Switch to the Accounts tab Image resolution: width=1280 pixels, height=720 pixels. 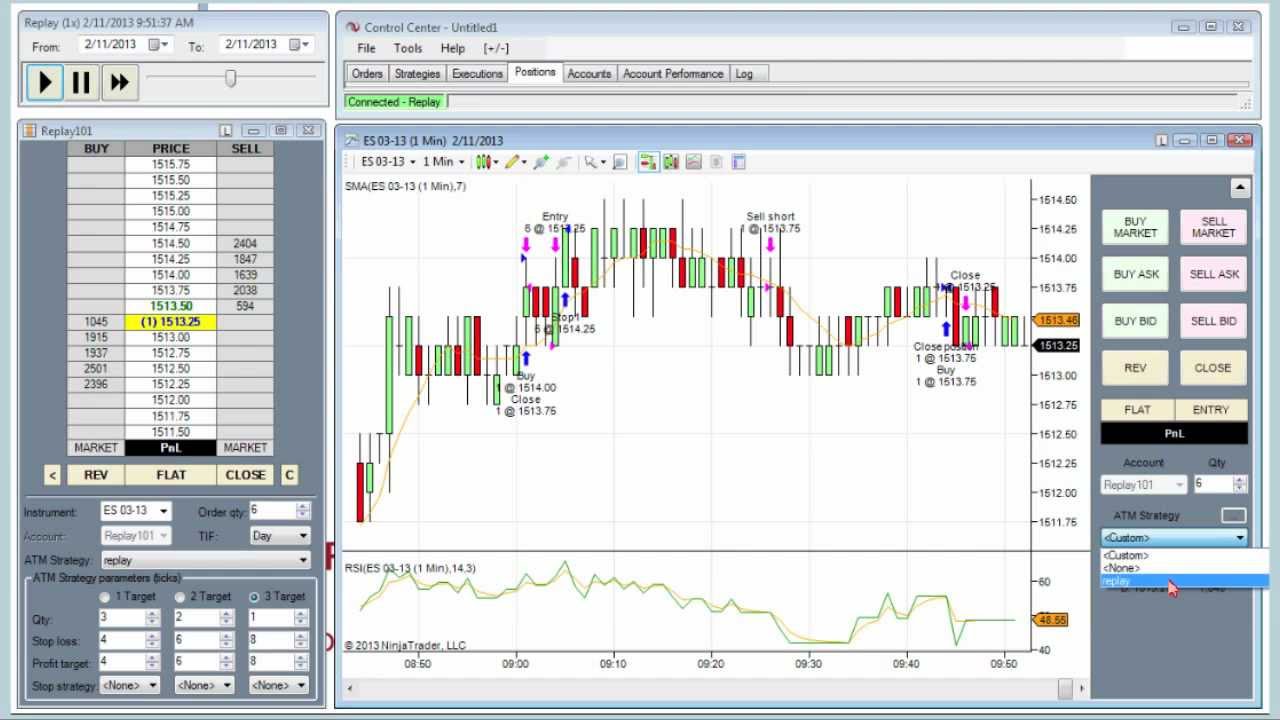[x=589, y=74]
